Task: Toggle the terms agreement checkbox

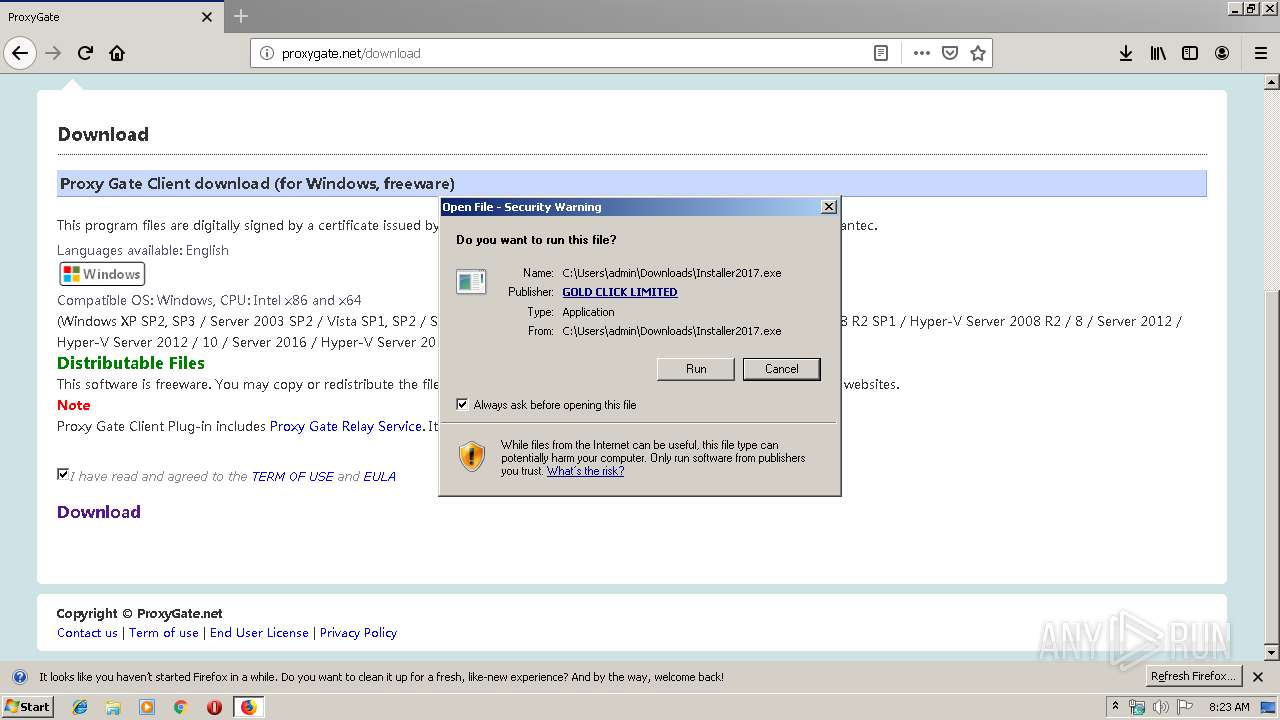Action: (63, 474)
